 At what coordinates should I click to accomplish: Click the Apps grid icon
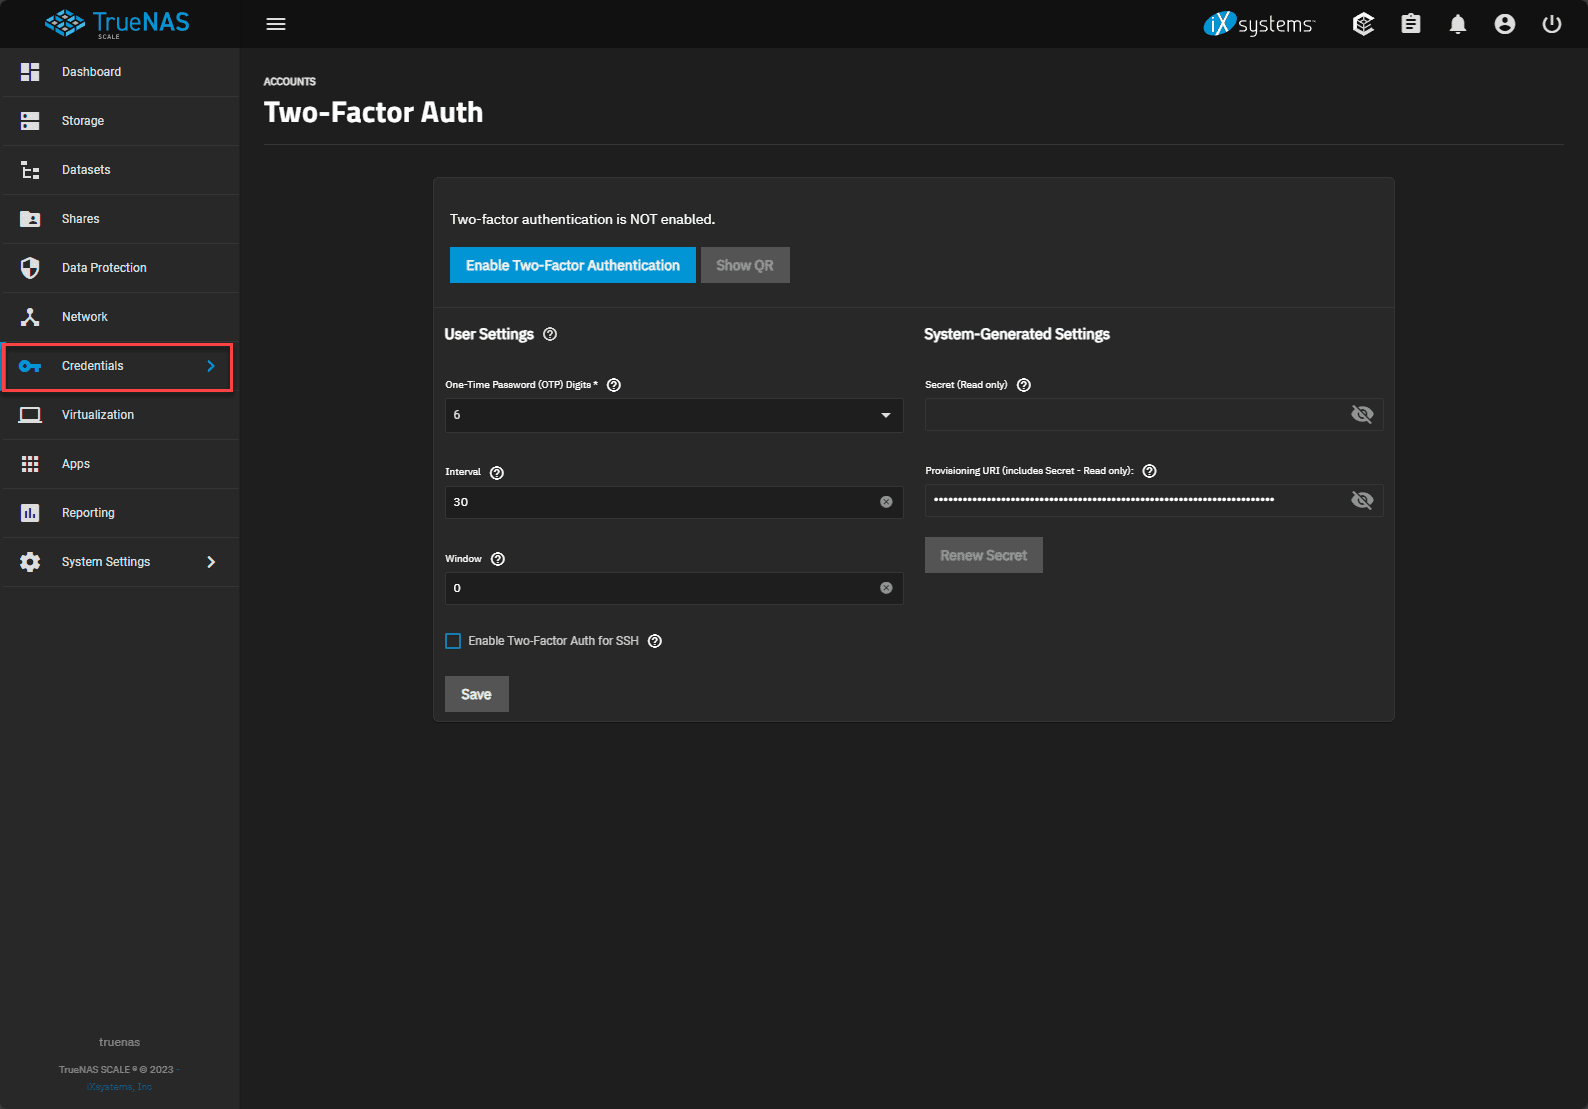pos(30,464)
